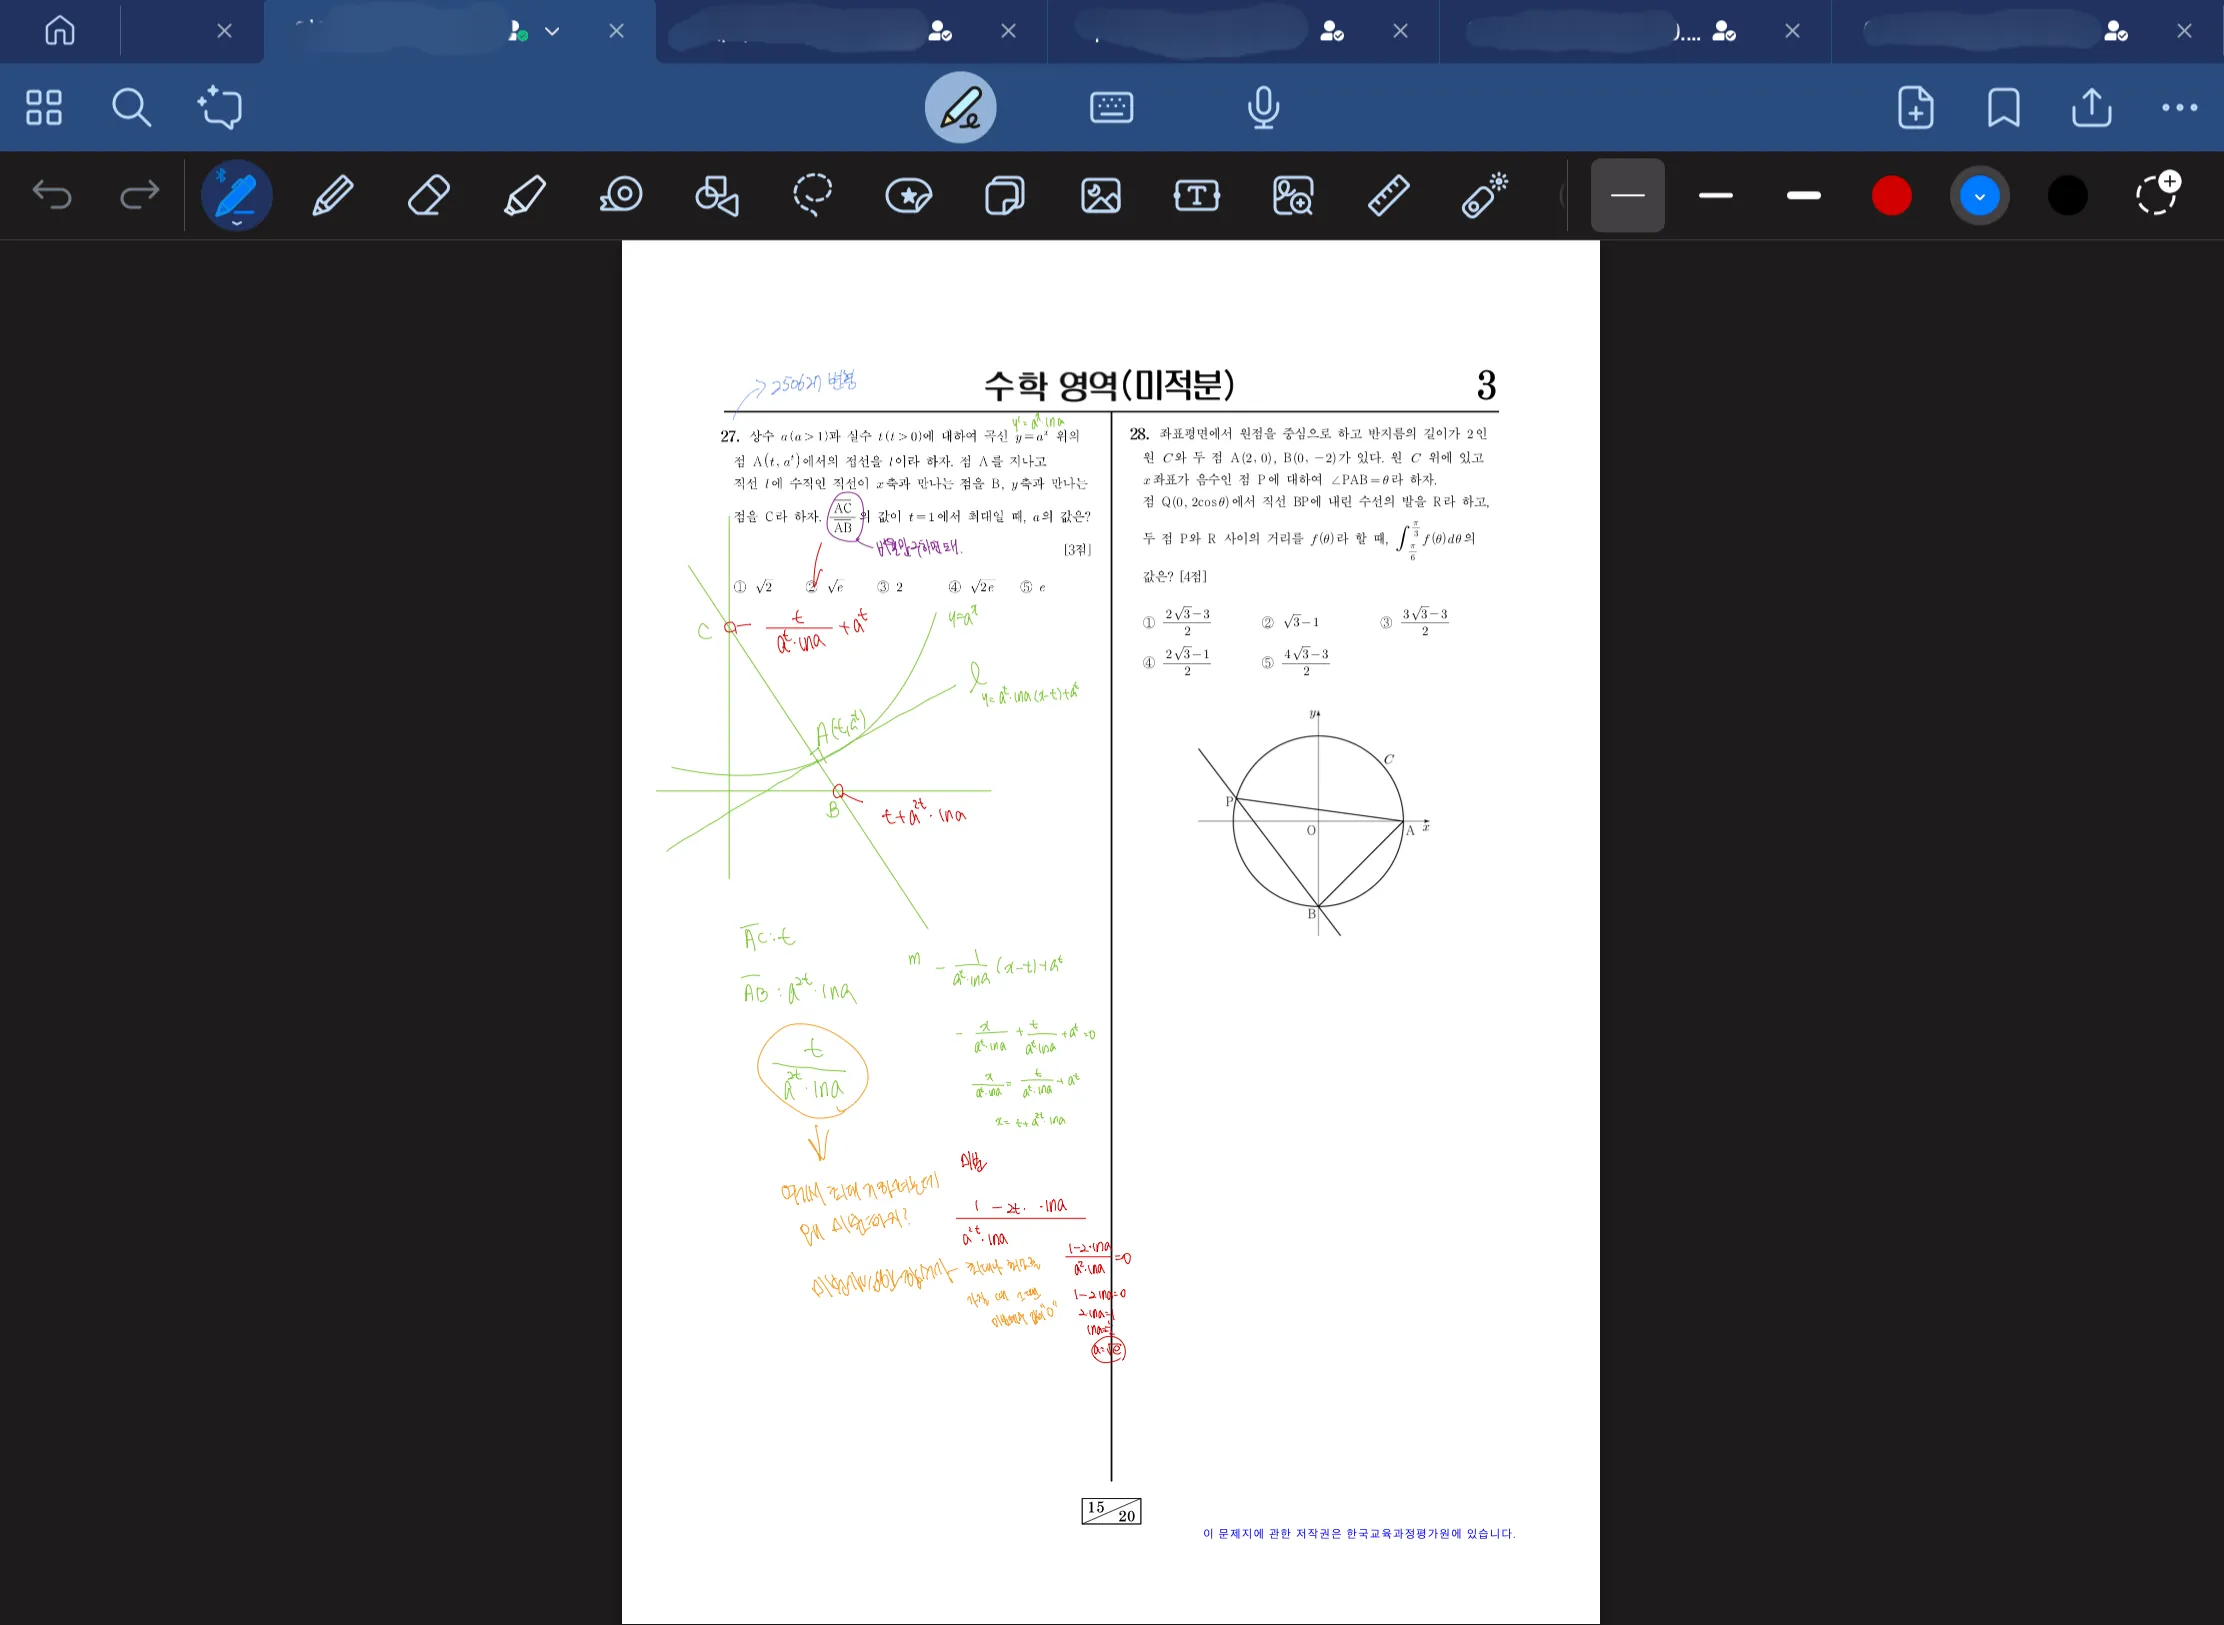2224x1625 pixels.
Task: Choose the thinnest stroke width
Action: click(1628, 195)
